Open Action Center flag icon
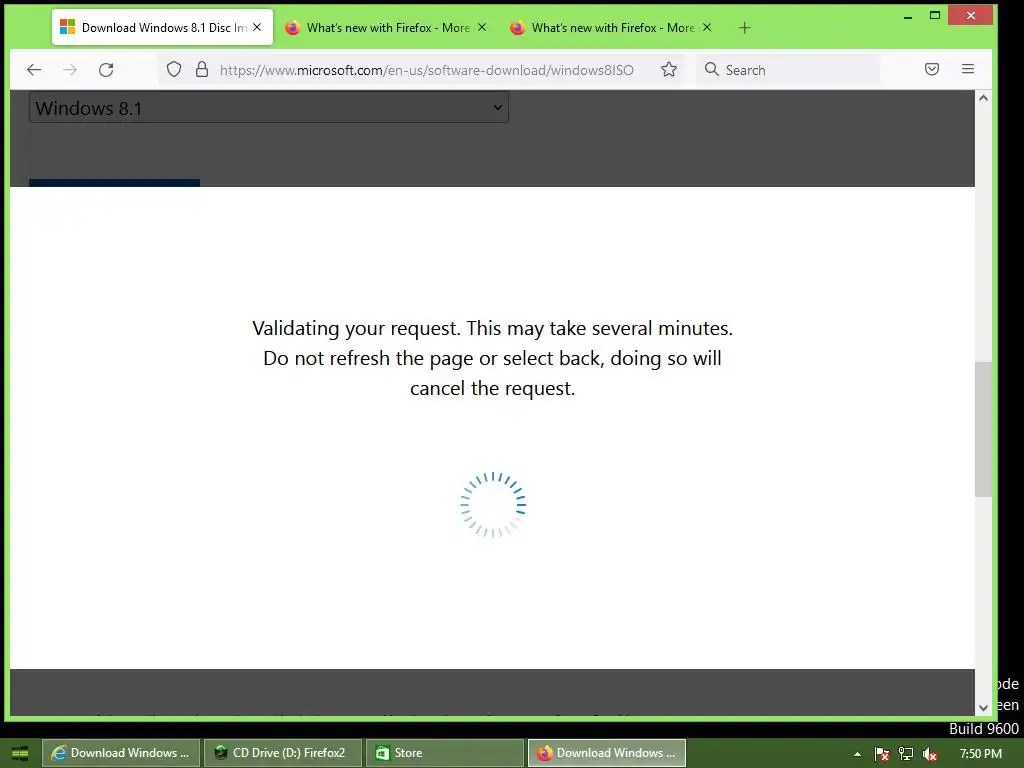This screenshot has height=768, width=1024. point(882,754)
